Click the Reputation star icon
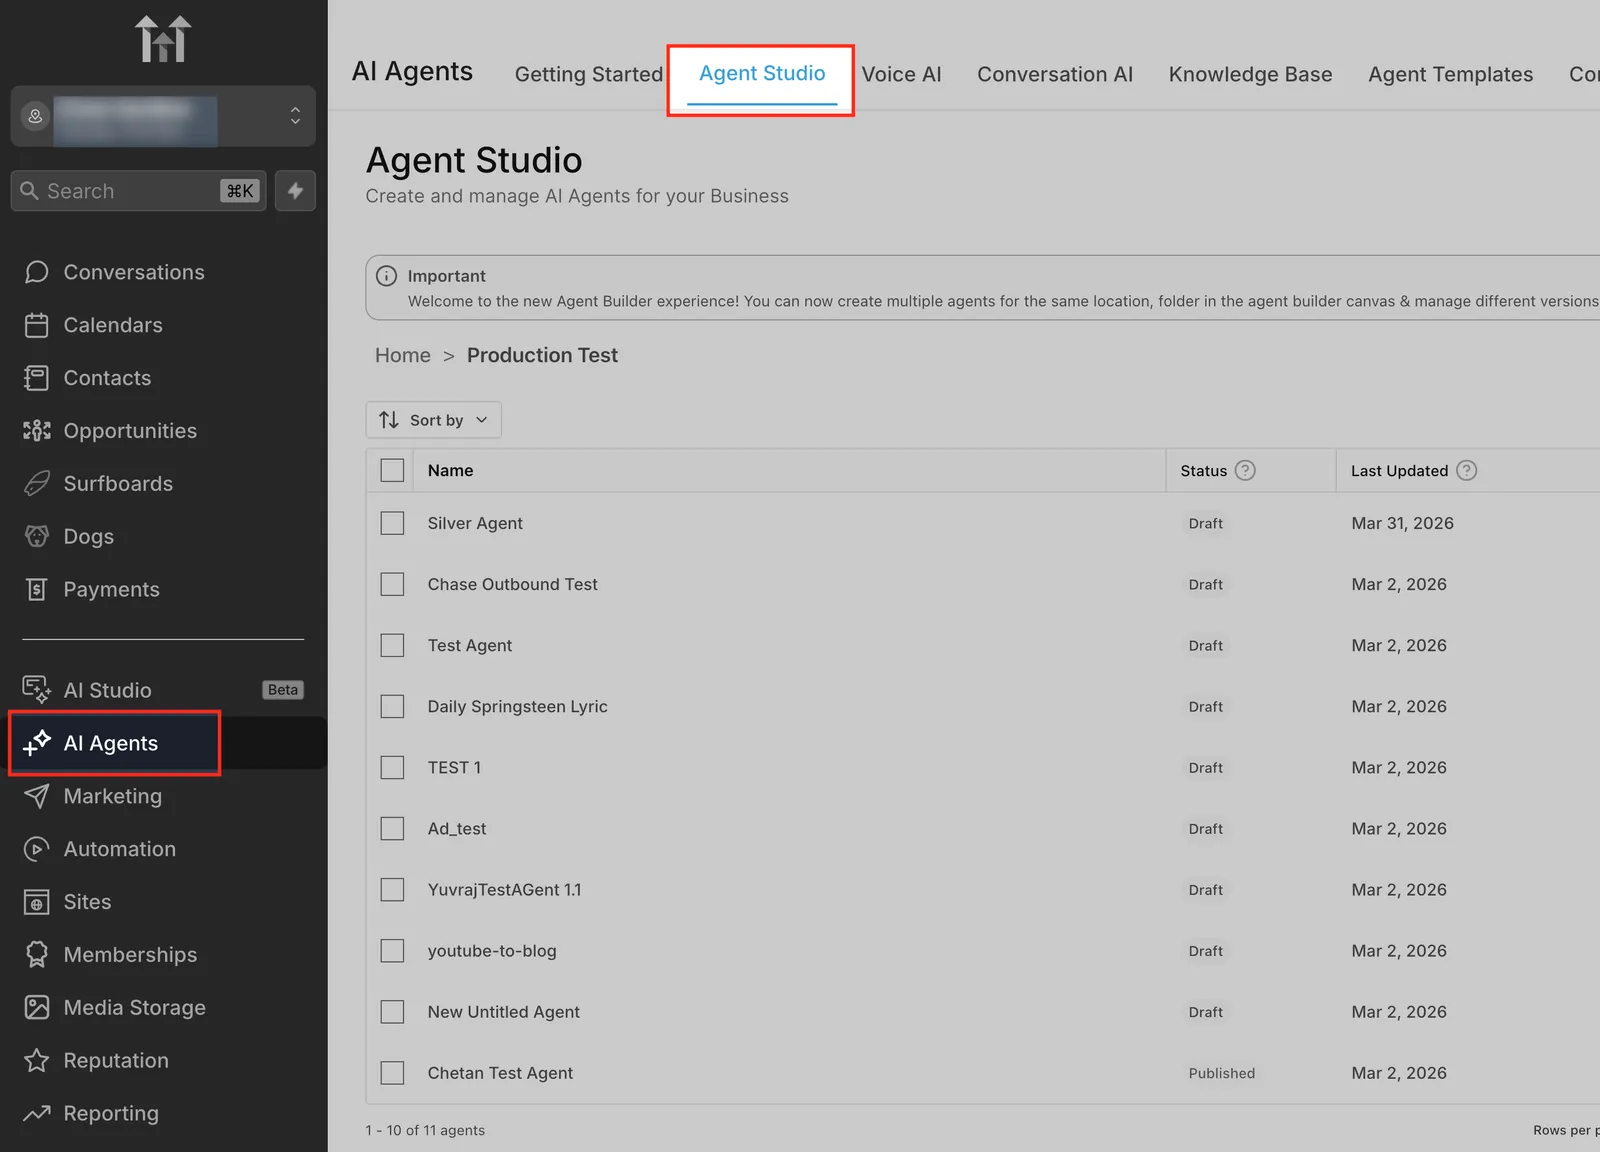 (x=37, y=1060)
